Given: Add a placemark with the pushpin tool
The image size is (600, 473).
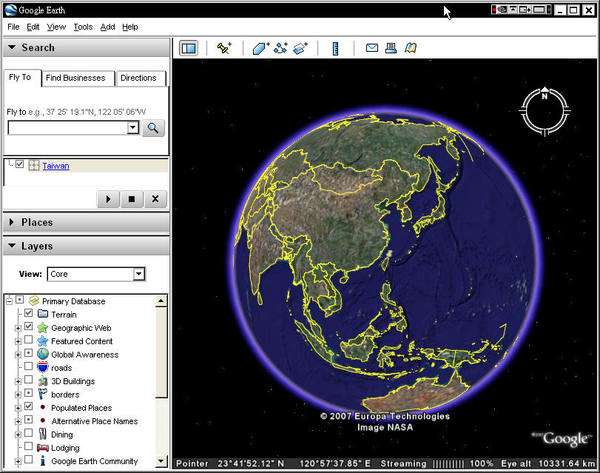Looking at the screenshot, I should 224,48.
